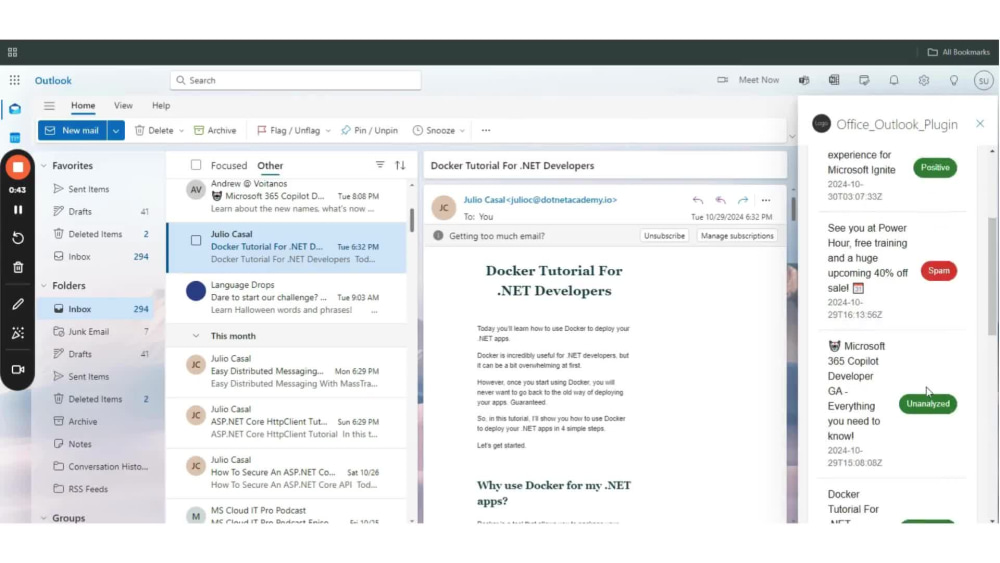Open All Bookmarks folder

pos(958,52)
